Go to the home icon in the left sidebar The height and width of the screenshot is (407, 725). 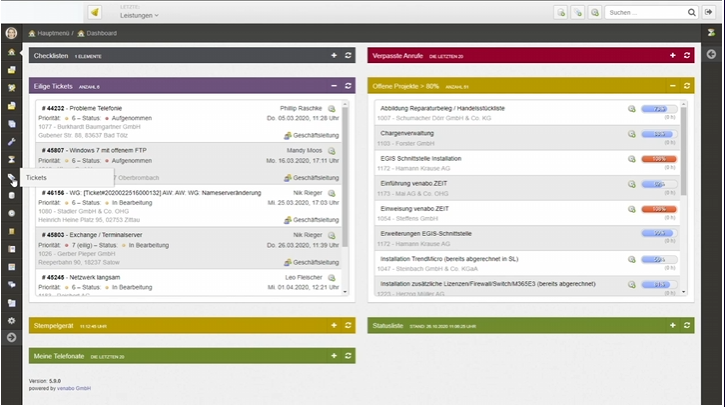click(x=12, y=52)
